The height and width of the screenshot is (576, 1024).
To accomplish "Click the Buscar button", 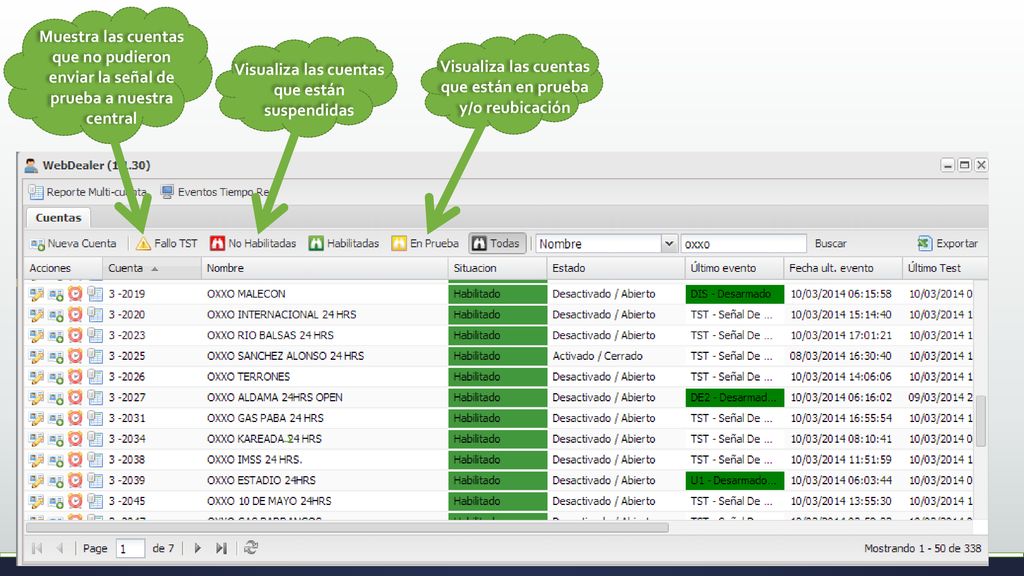I will (831, 244).
